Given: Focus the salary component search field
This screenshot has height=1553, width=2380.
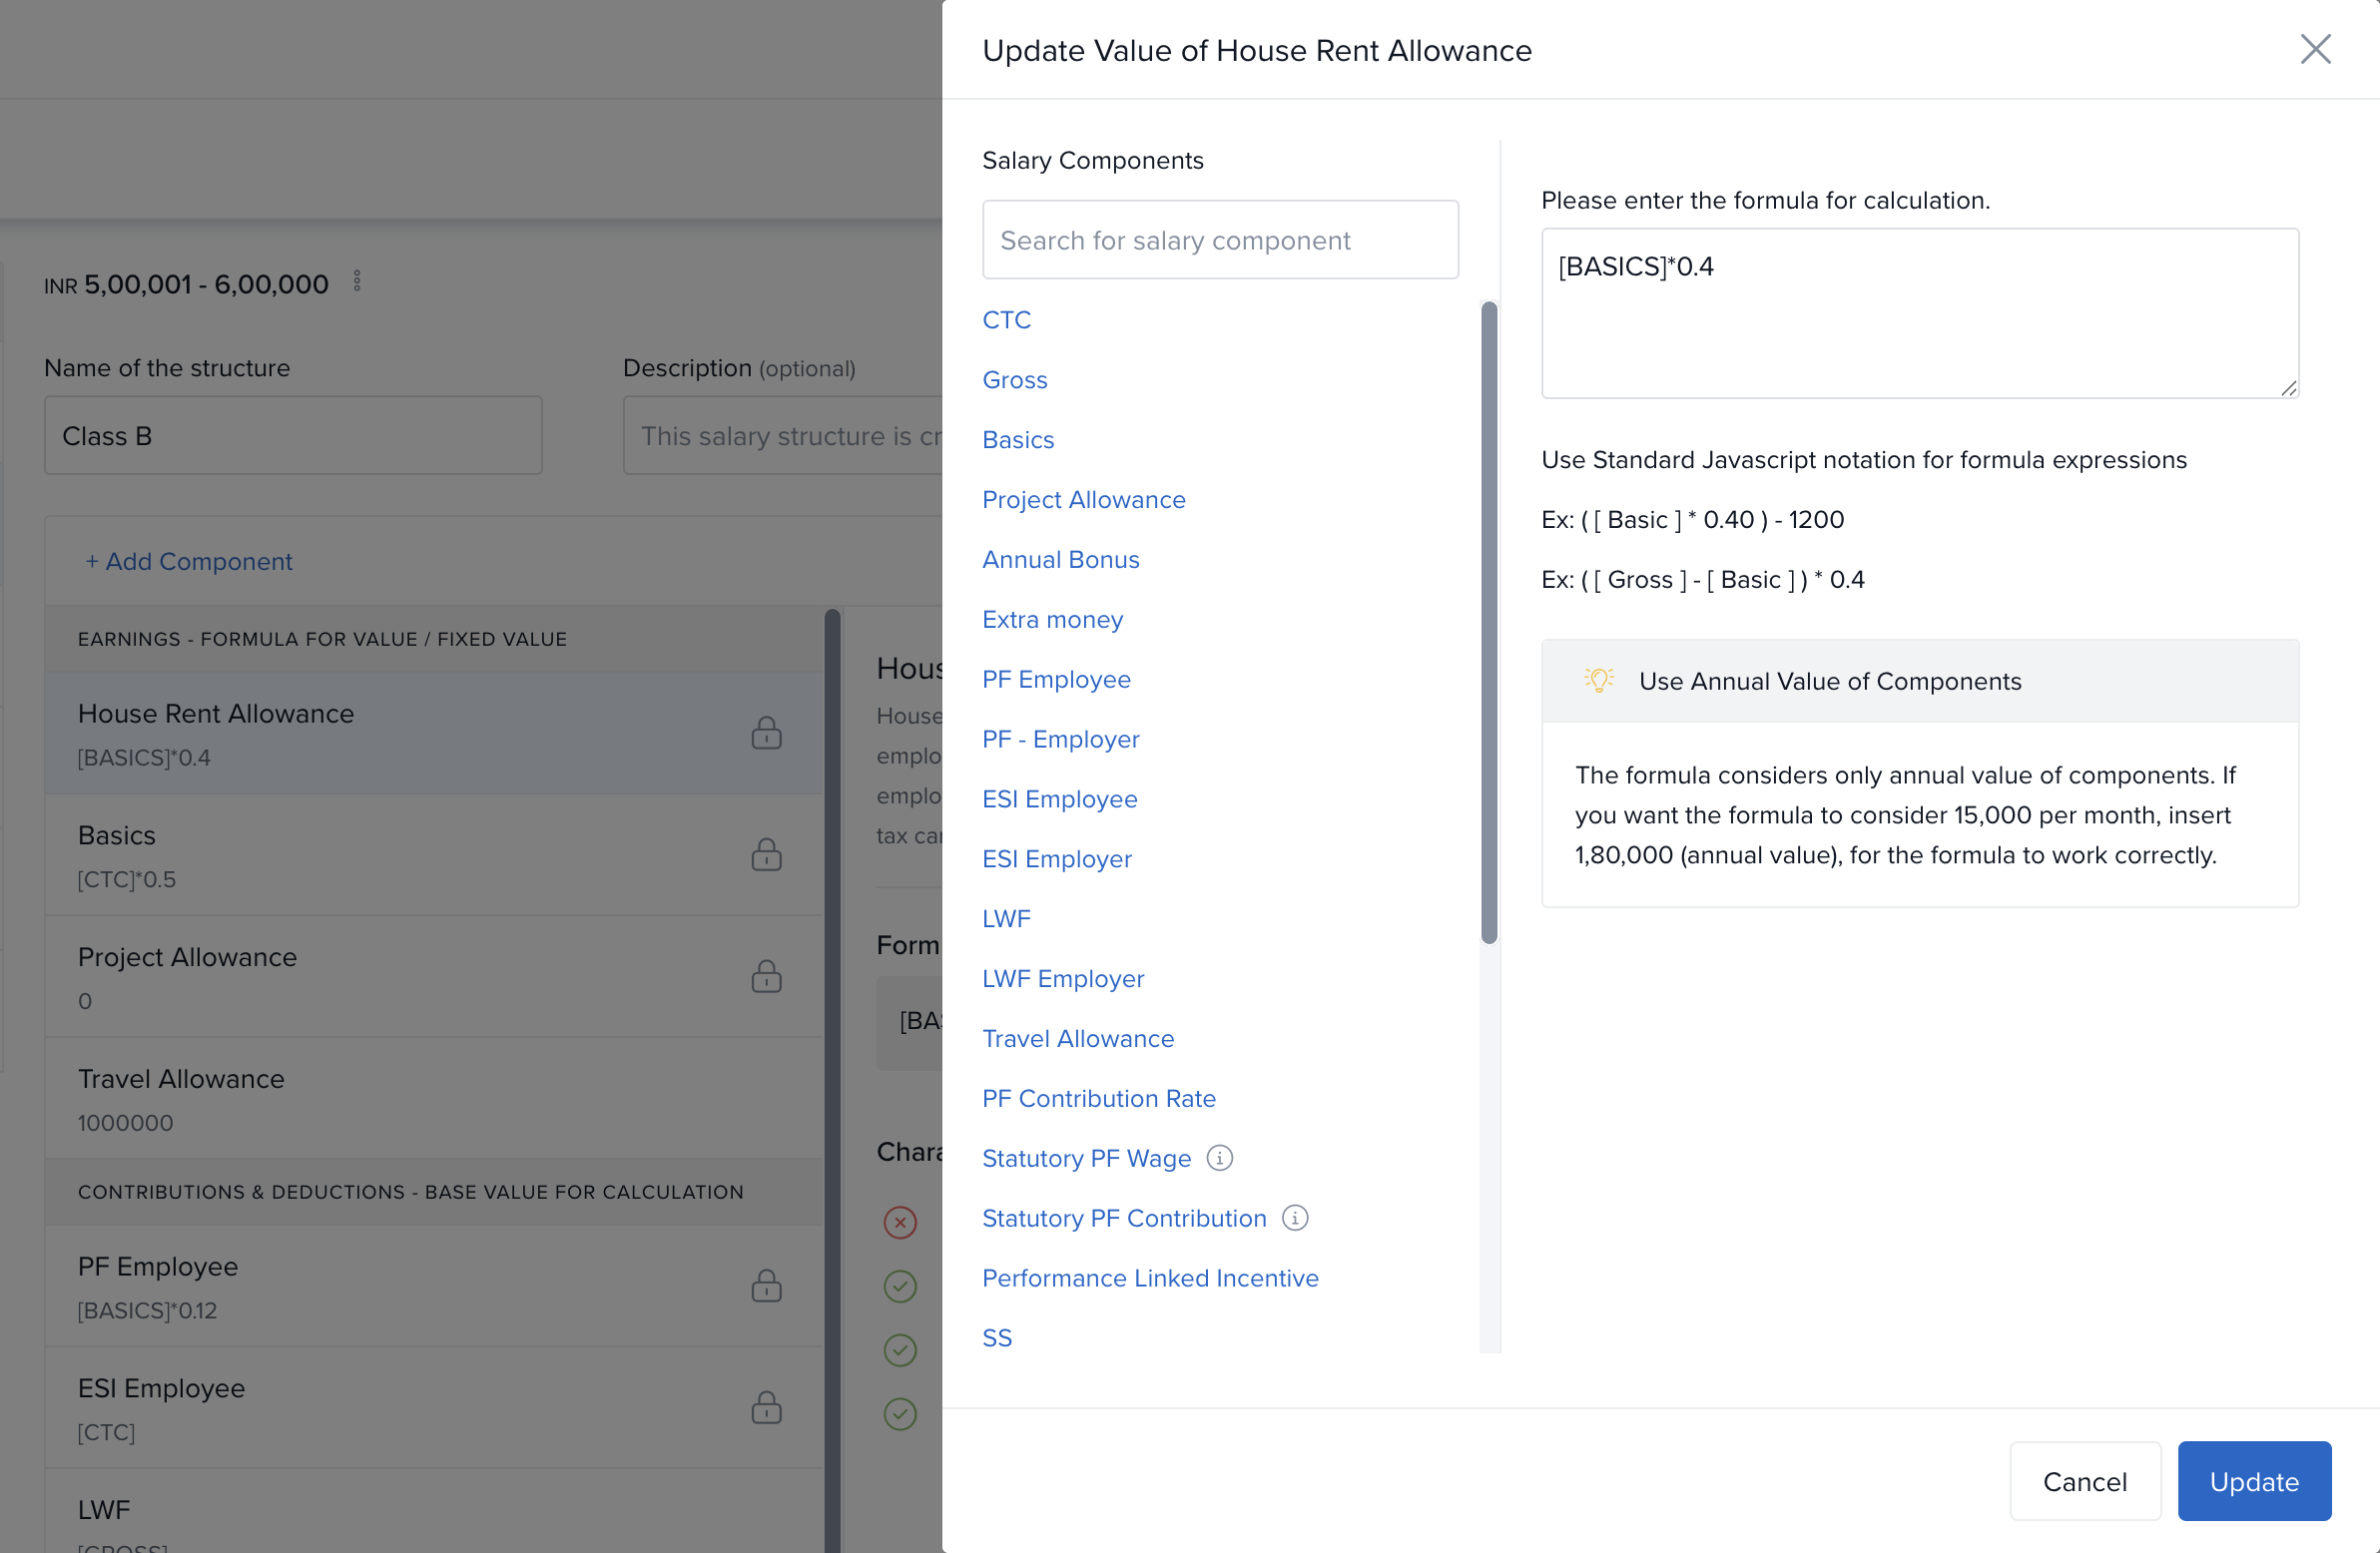Looking at the screenshot, I should coord(1219,240).
